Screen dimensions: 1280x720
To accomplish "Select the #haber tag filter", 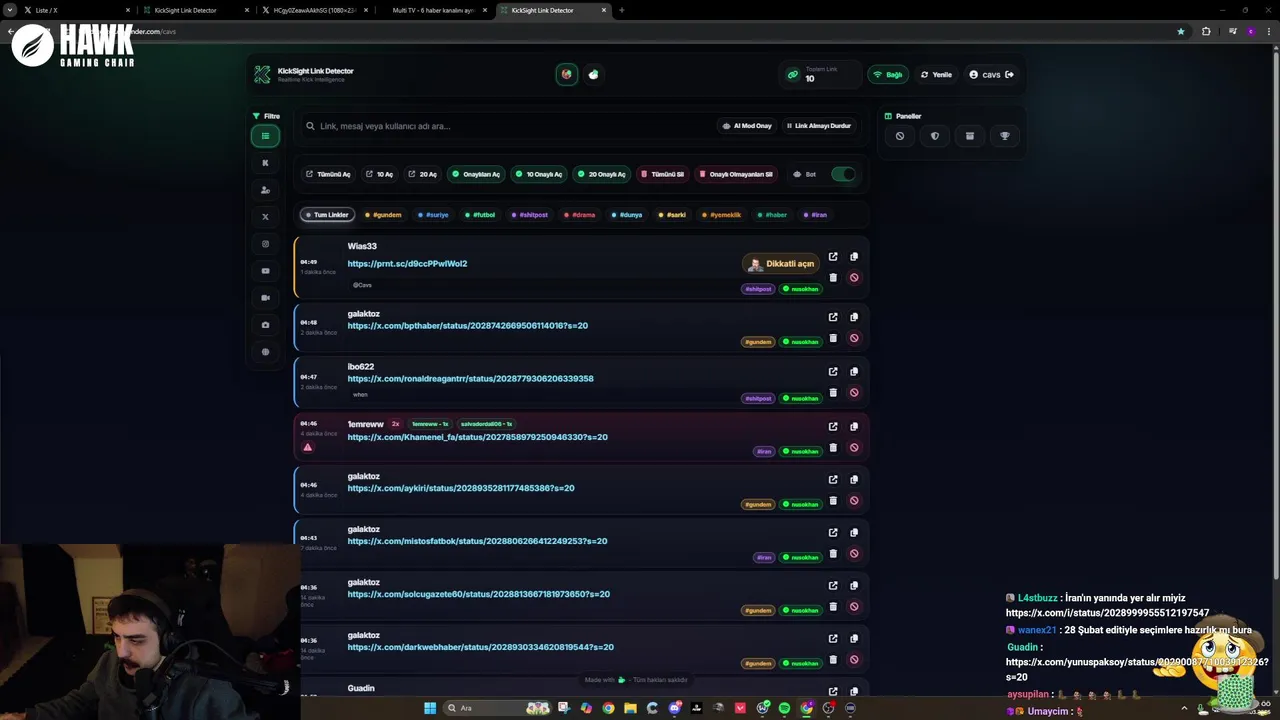I will pos(773,215).
